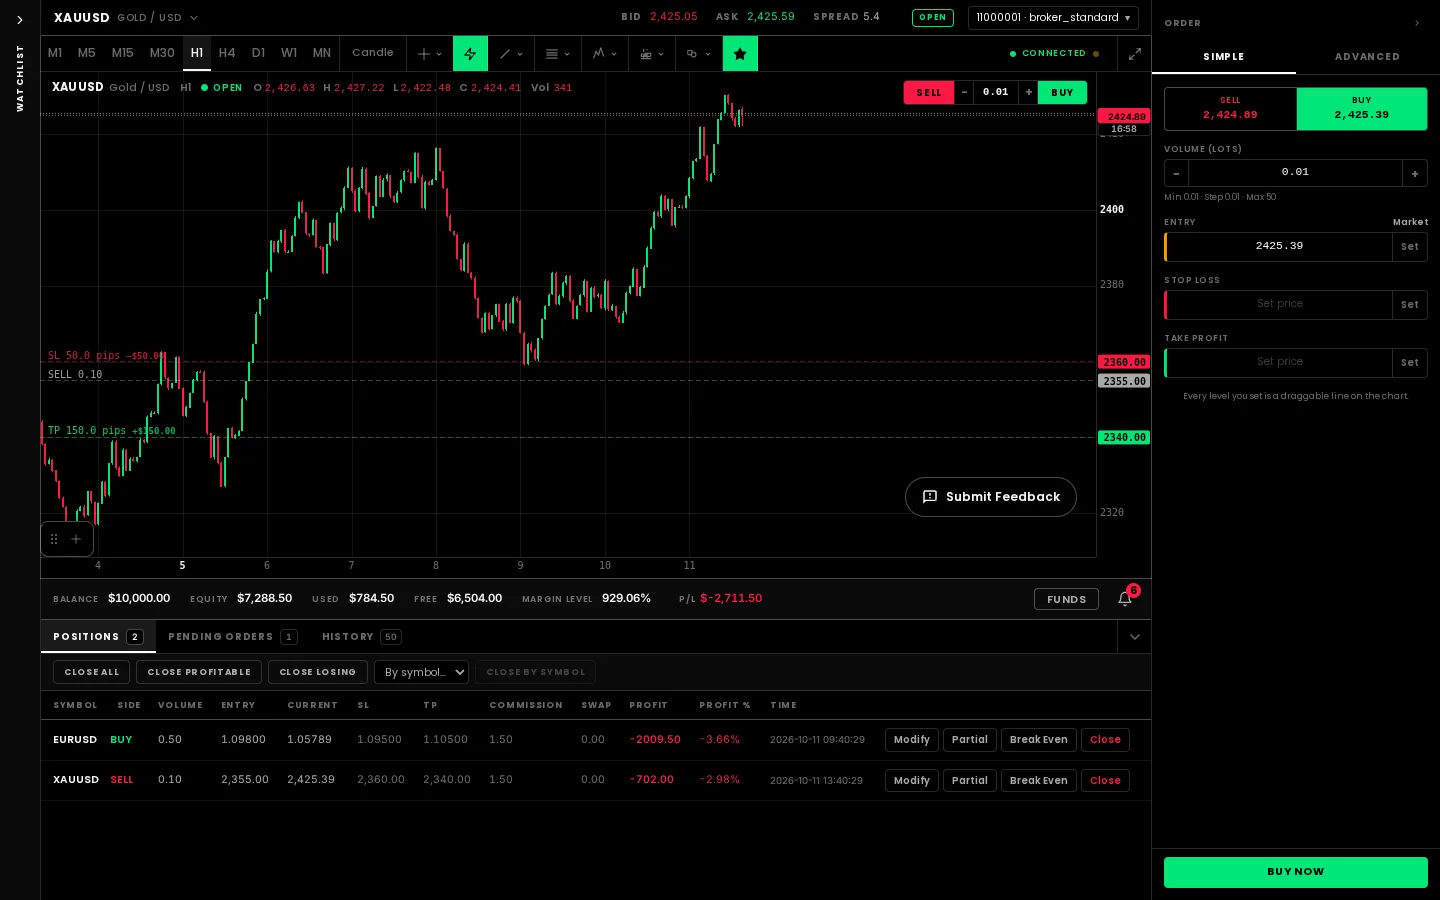Image resolution: width=1440 pixels, height=900 pixels.
Task: Click the fullscreen expand chart icon
Action: (x=1134, y=54)
